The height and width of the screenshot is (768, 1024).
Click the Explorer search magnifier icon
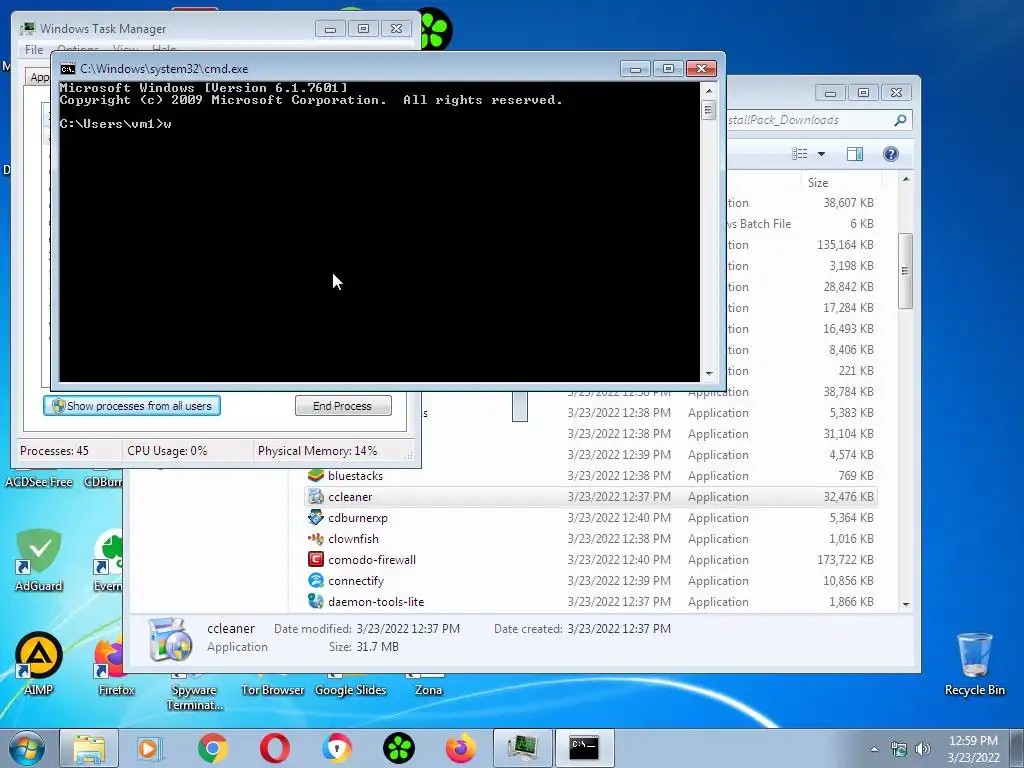click(x=901, y=120)
